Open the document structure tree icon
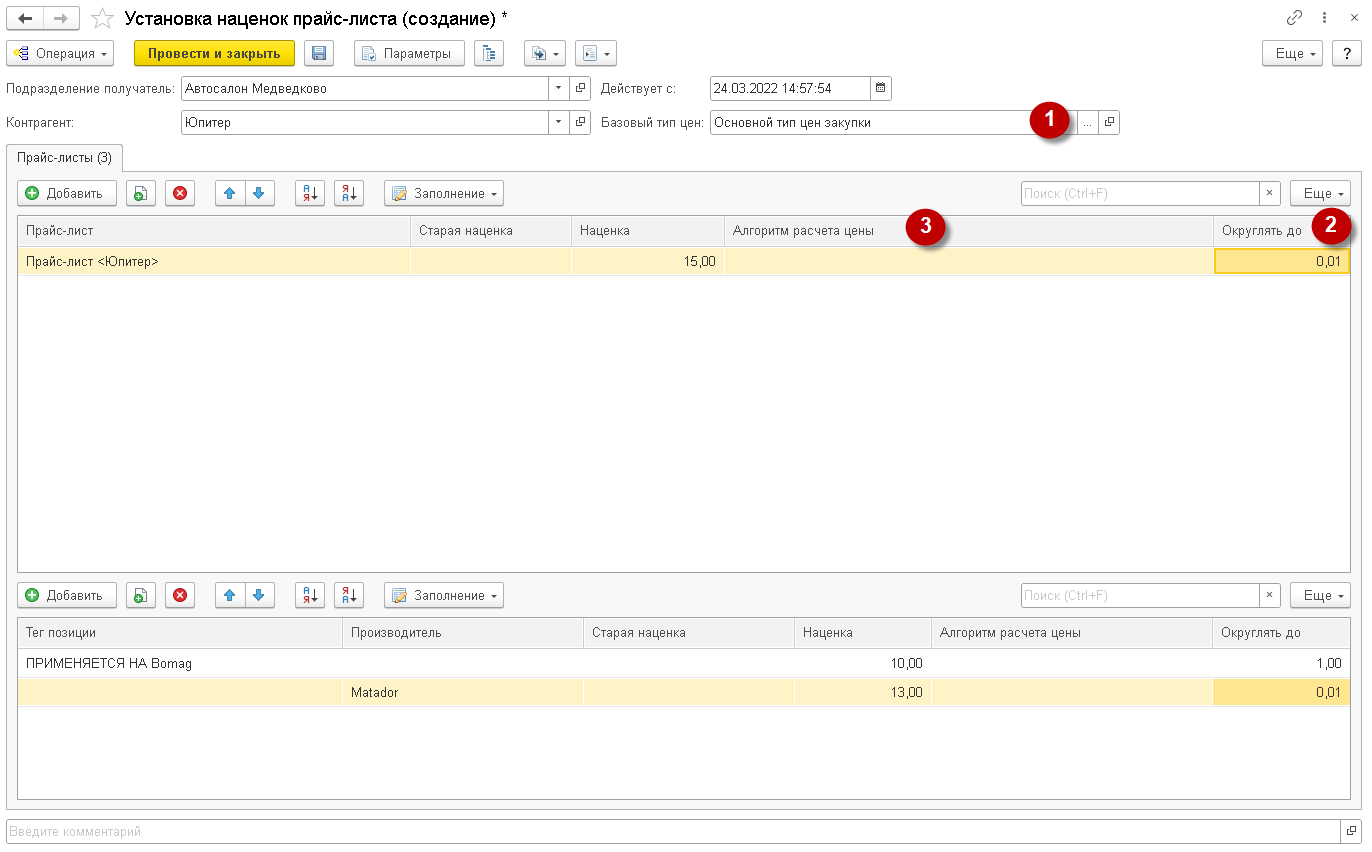1372x852 pixels. coord(488,54)
